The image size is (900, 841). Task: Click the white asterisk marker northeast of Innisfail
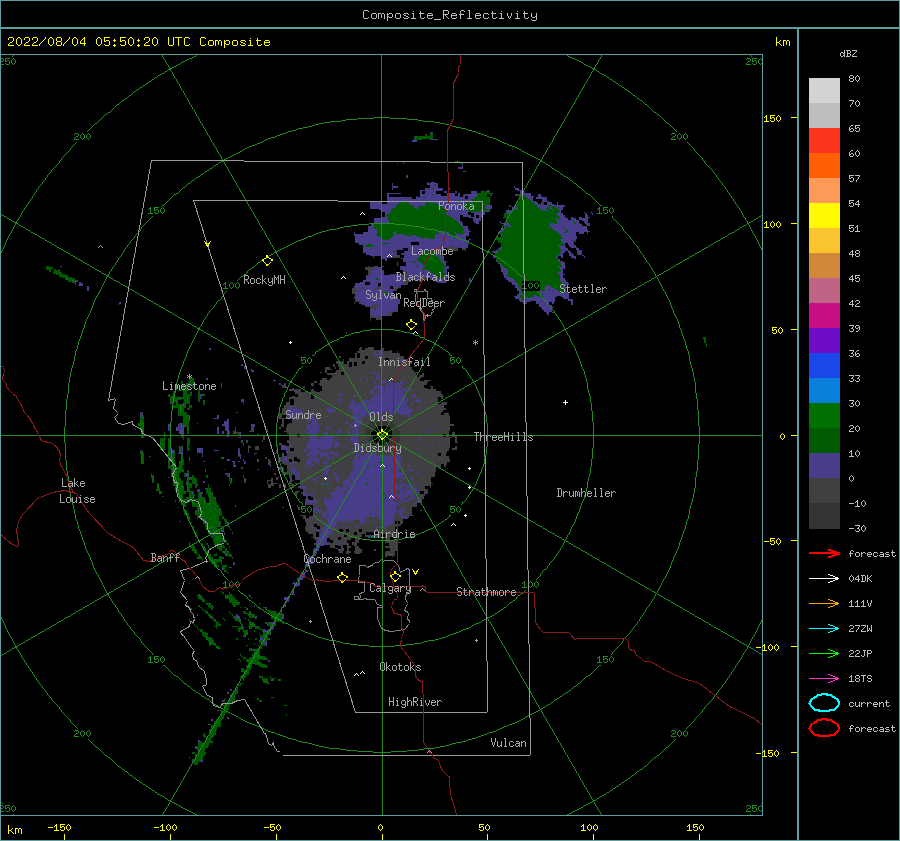[475, 343]
